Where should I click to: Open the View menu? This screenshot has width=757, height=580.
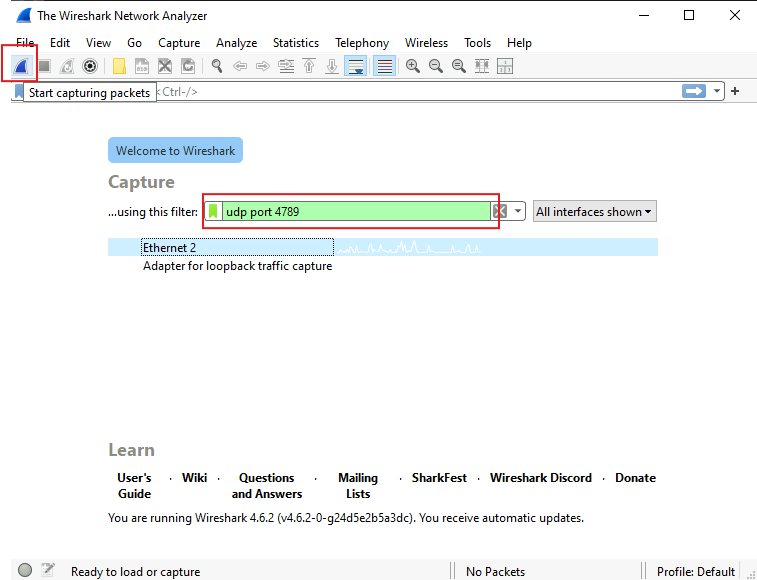click(98, 42)
